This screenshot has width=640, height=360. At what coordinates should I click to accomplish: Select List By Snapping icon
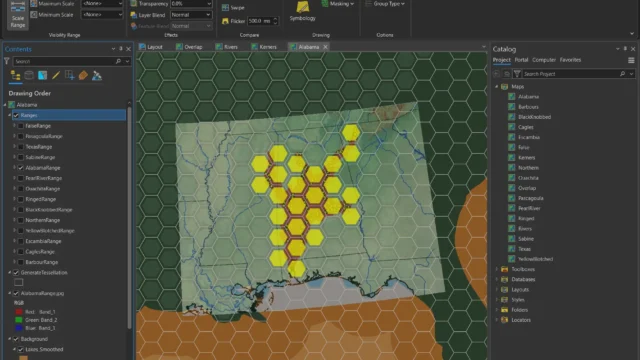(69, 76)
